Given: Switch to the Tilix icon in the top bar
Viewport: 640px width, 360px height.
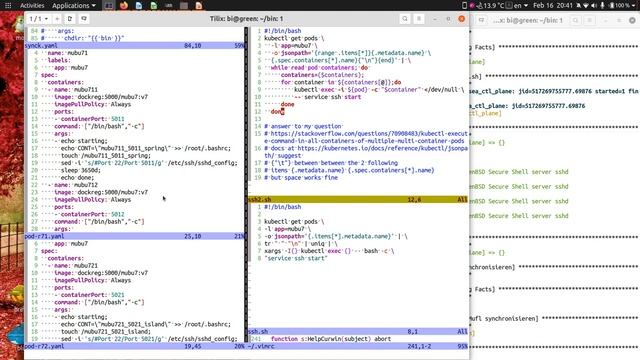Looking at the screenshot, I should click(109, 5).
